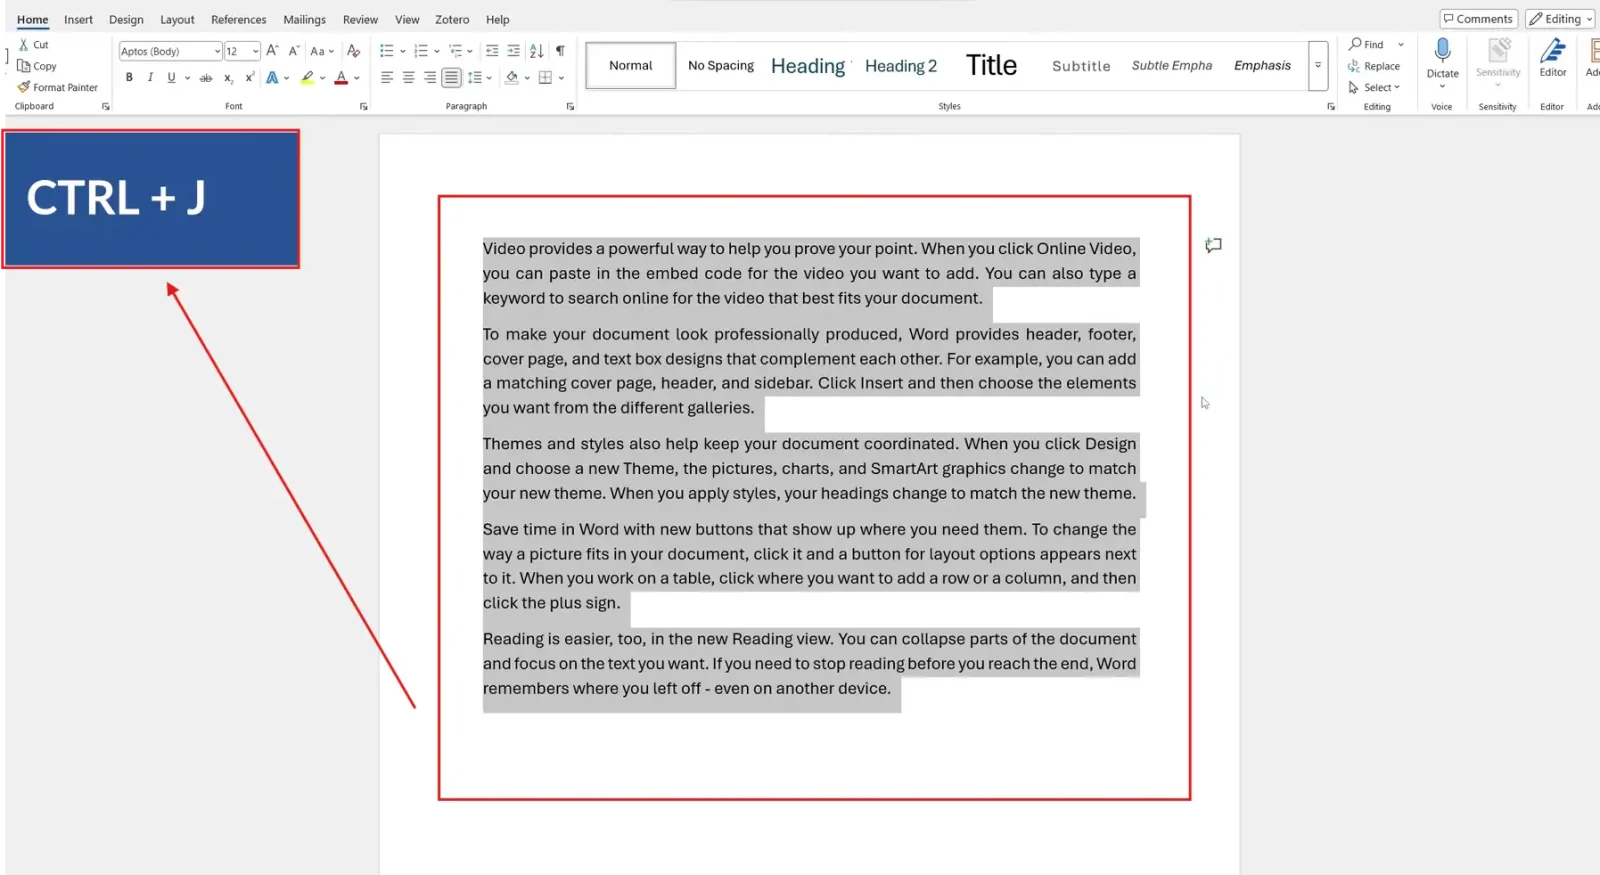
Task: Expand the Styles gallery more arrow
Action: pos(1318,65)
